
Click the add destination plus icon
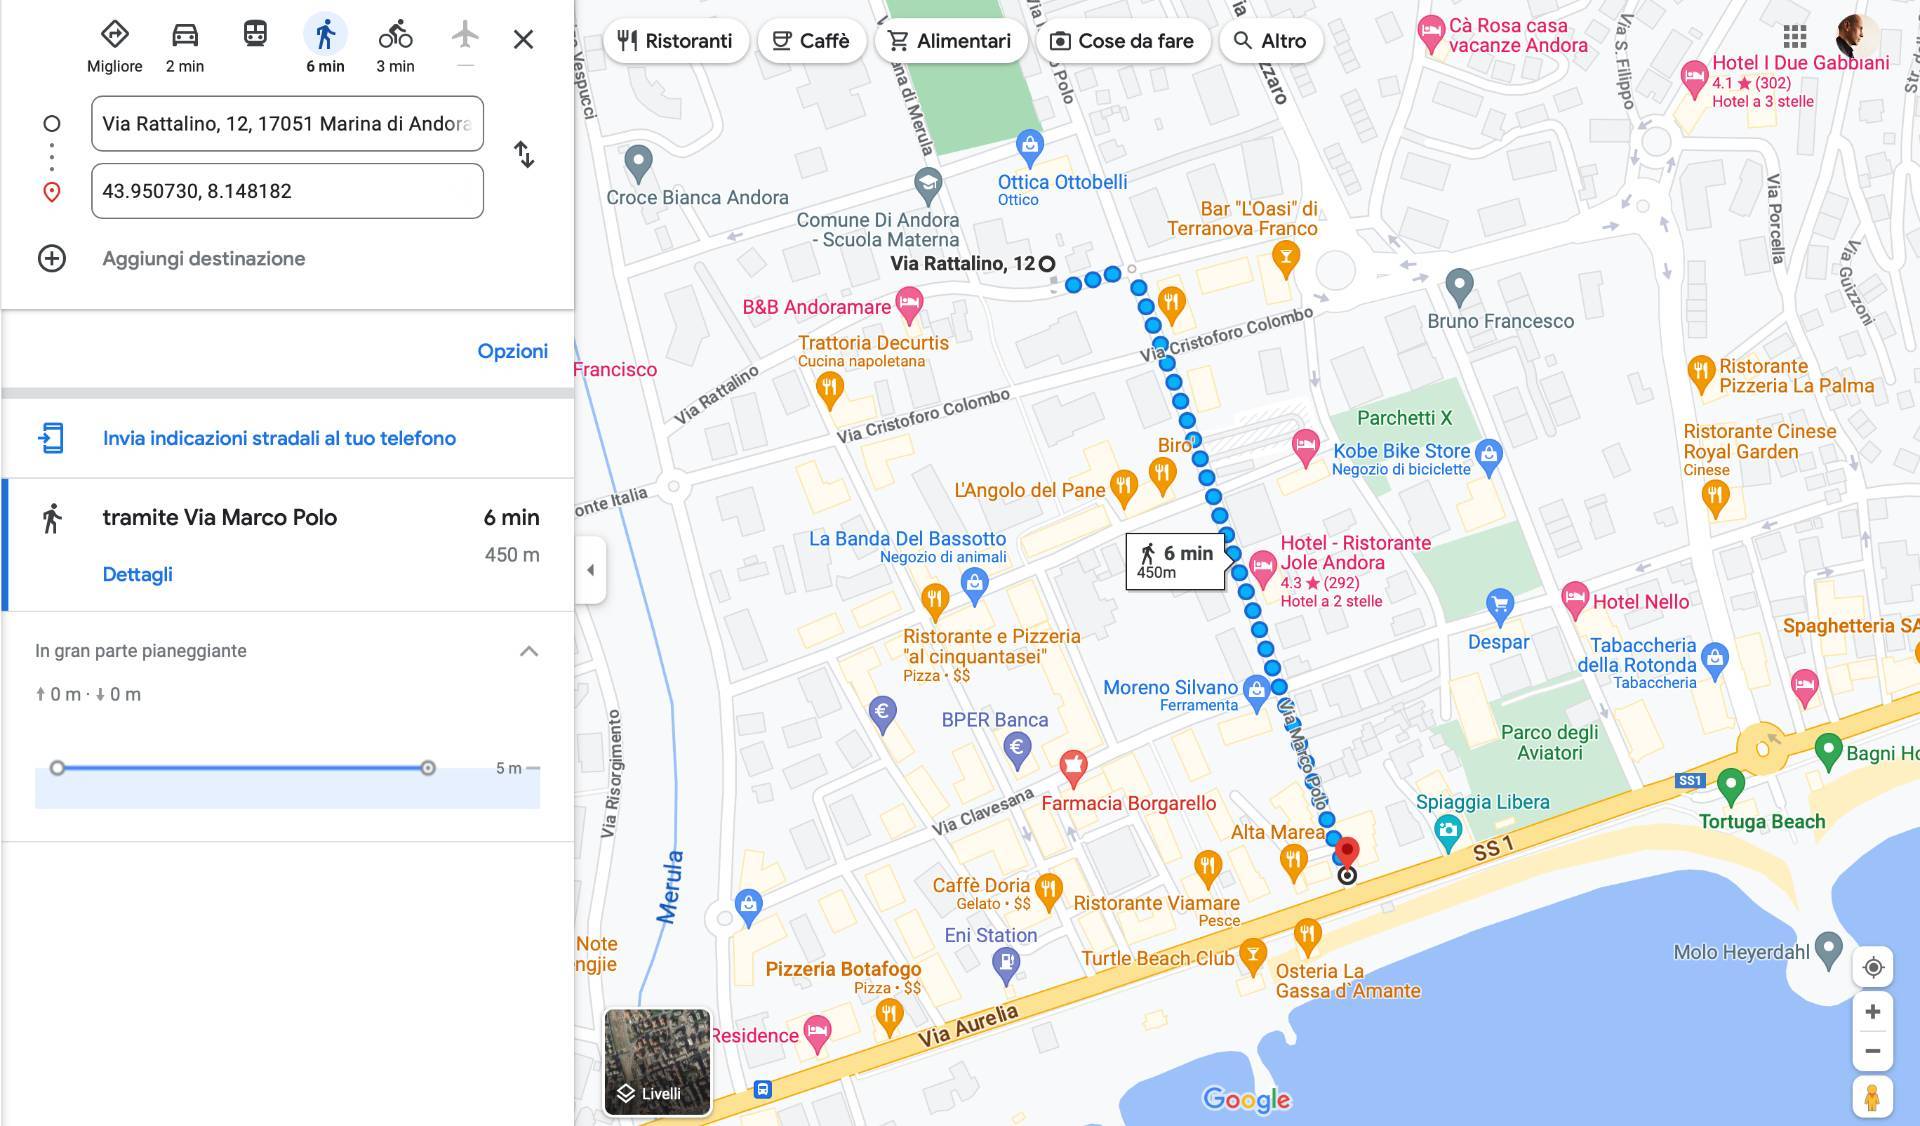click(x=52, y=258)
